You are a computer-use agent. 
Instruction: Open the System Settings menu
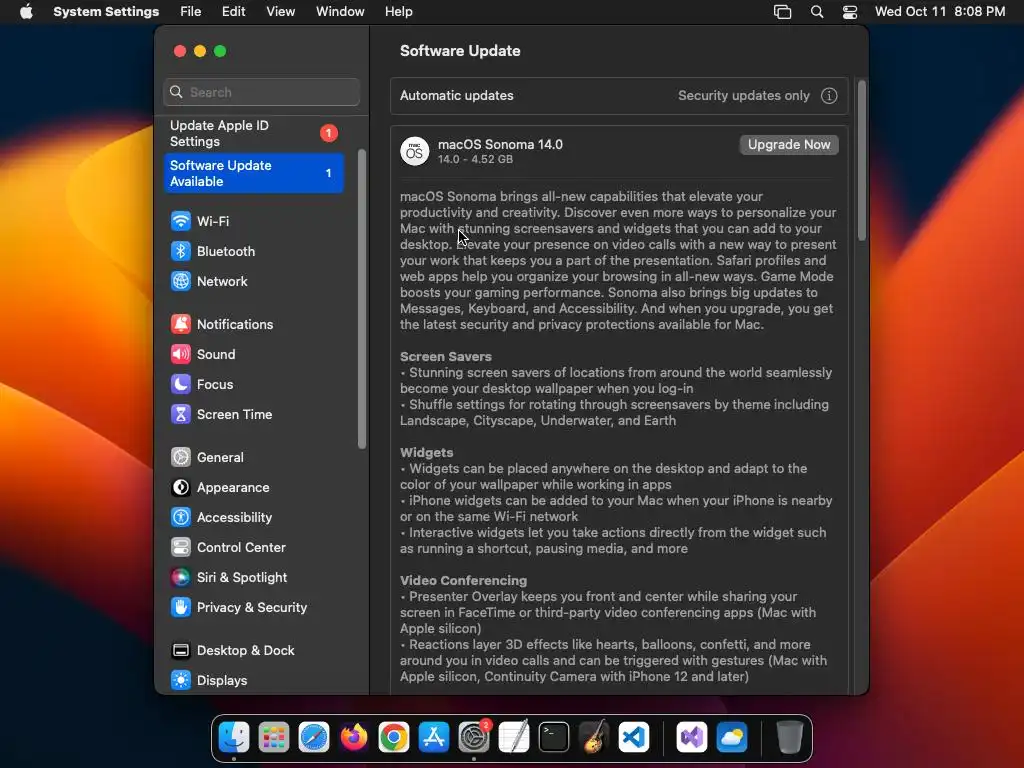(x=106, y=12)
